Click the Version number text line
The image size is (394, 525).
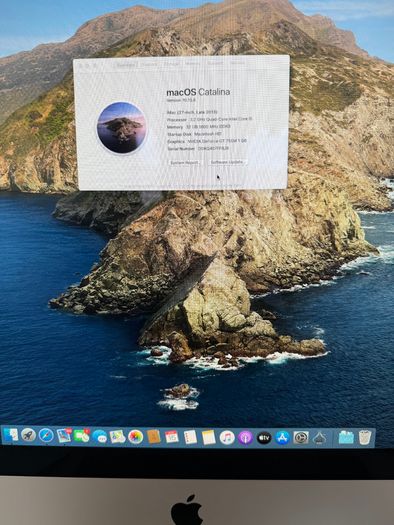[x=181, y=100]
